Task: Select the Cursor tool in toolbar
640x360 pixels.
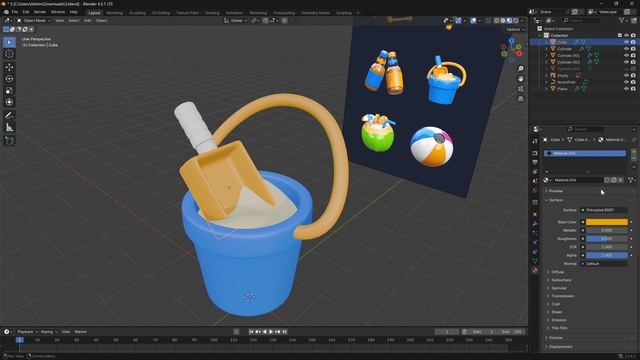Action: point(9,54)
